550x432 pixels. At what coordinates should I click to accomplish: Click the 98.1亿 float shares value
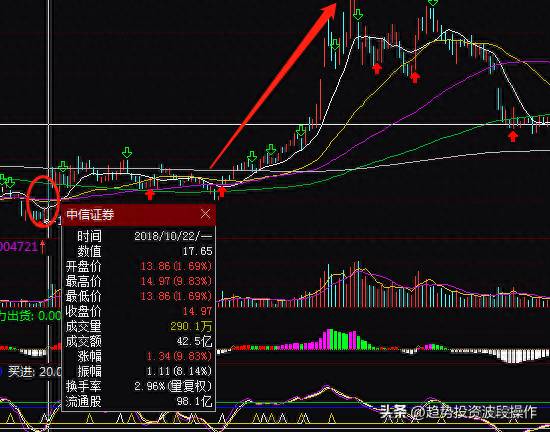[x=194, y=401]
